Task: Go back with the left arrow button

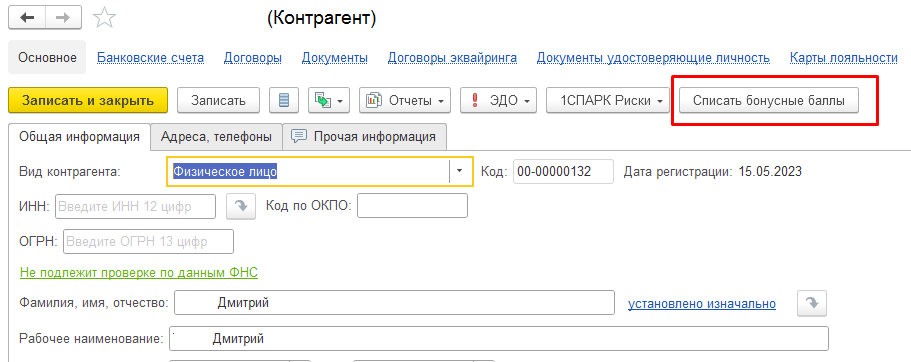Action: 27,18
